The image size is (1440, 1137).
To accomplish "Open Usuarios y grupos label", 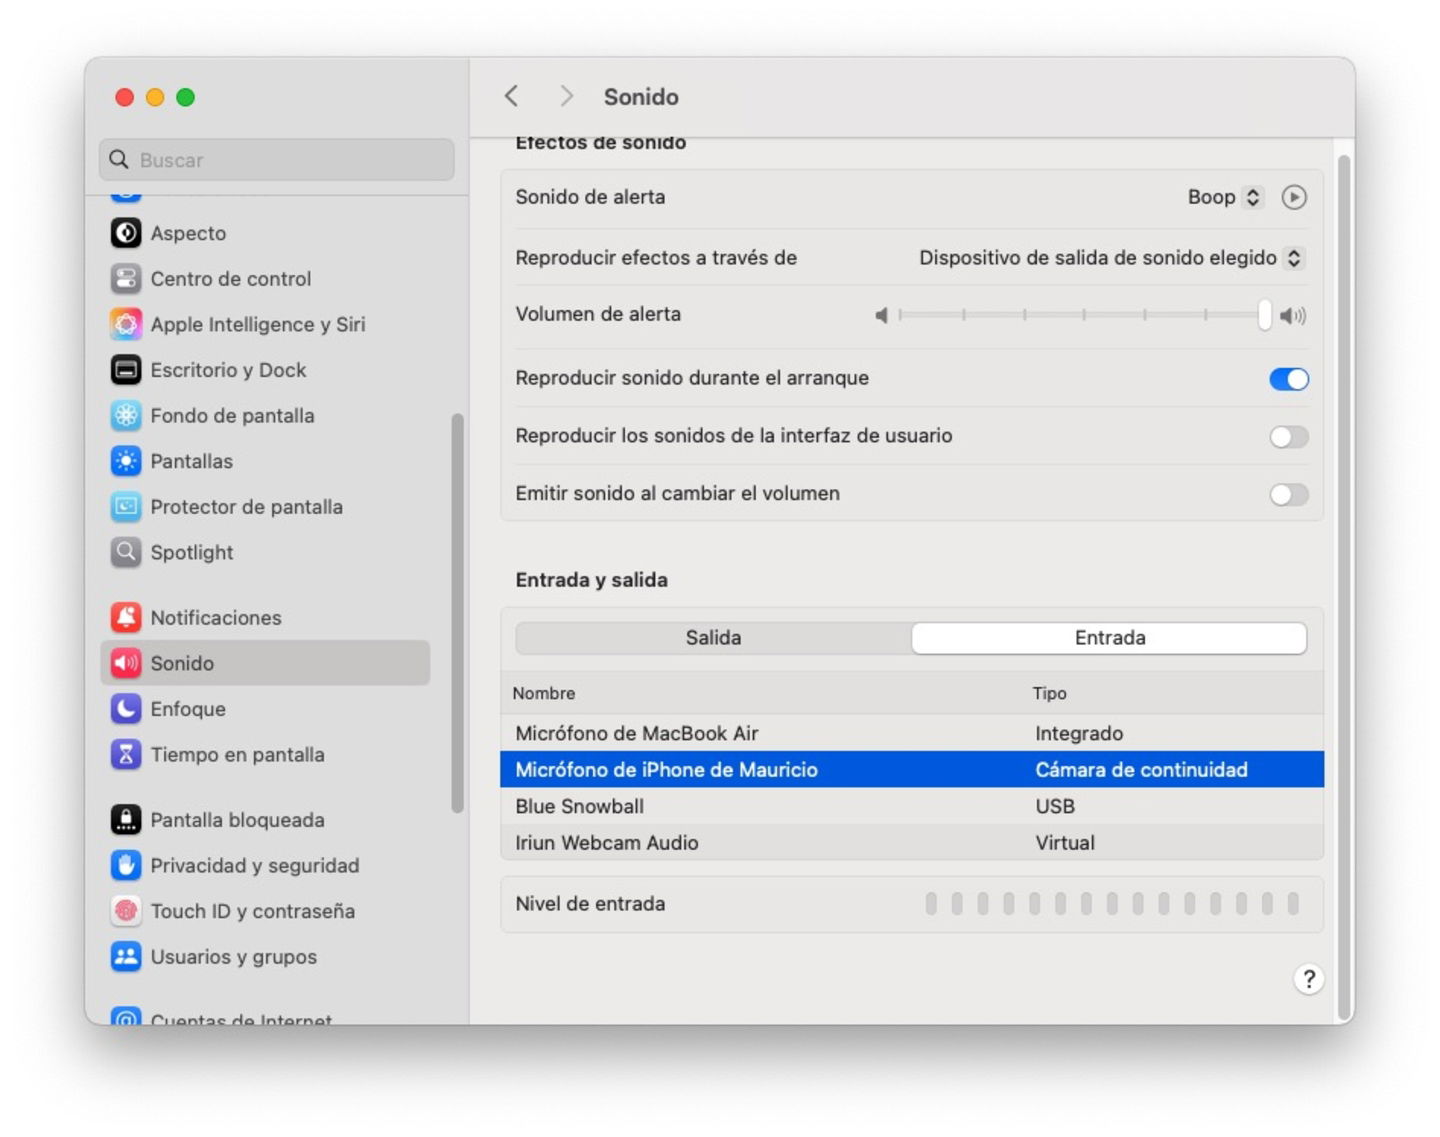I will coord(234,957).
